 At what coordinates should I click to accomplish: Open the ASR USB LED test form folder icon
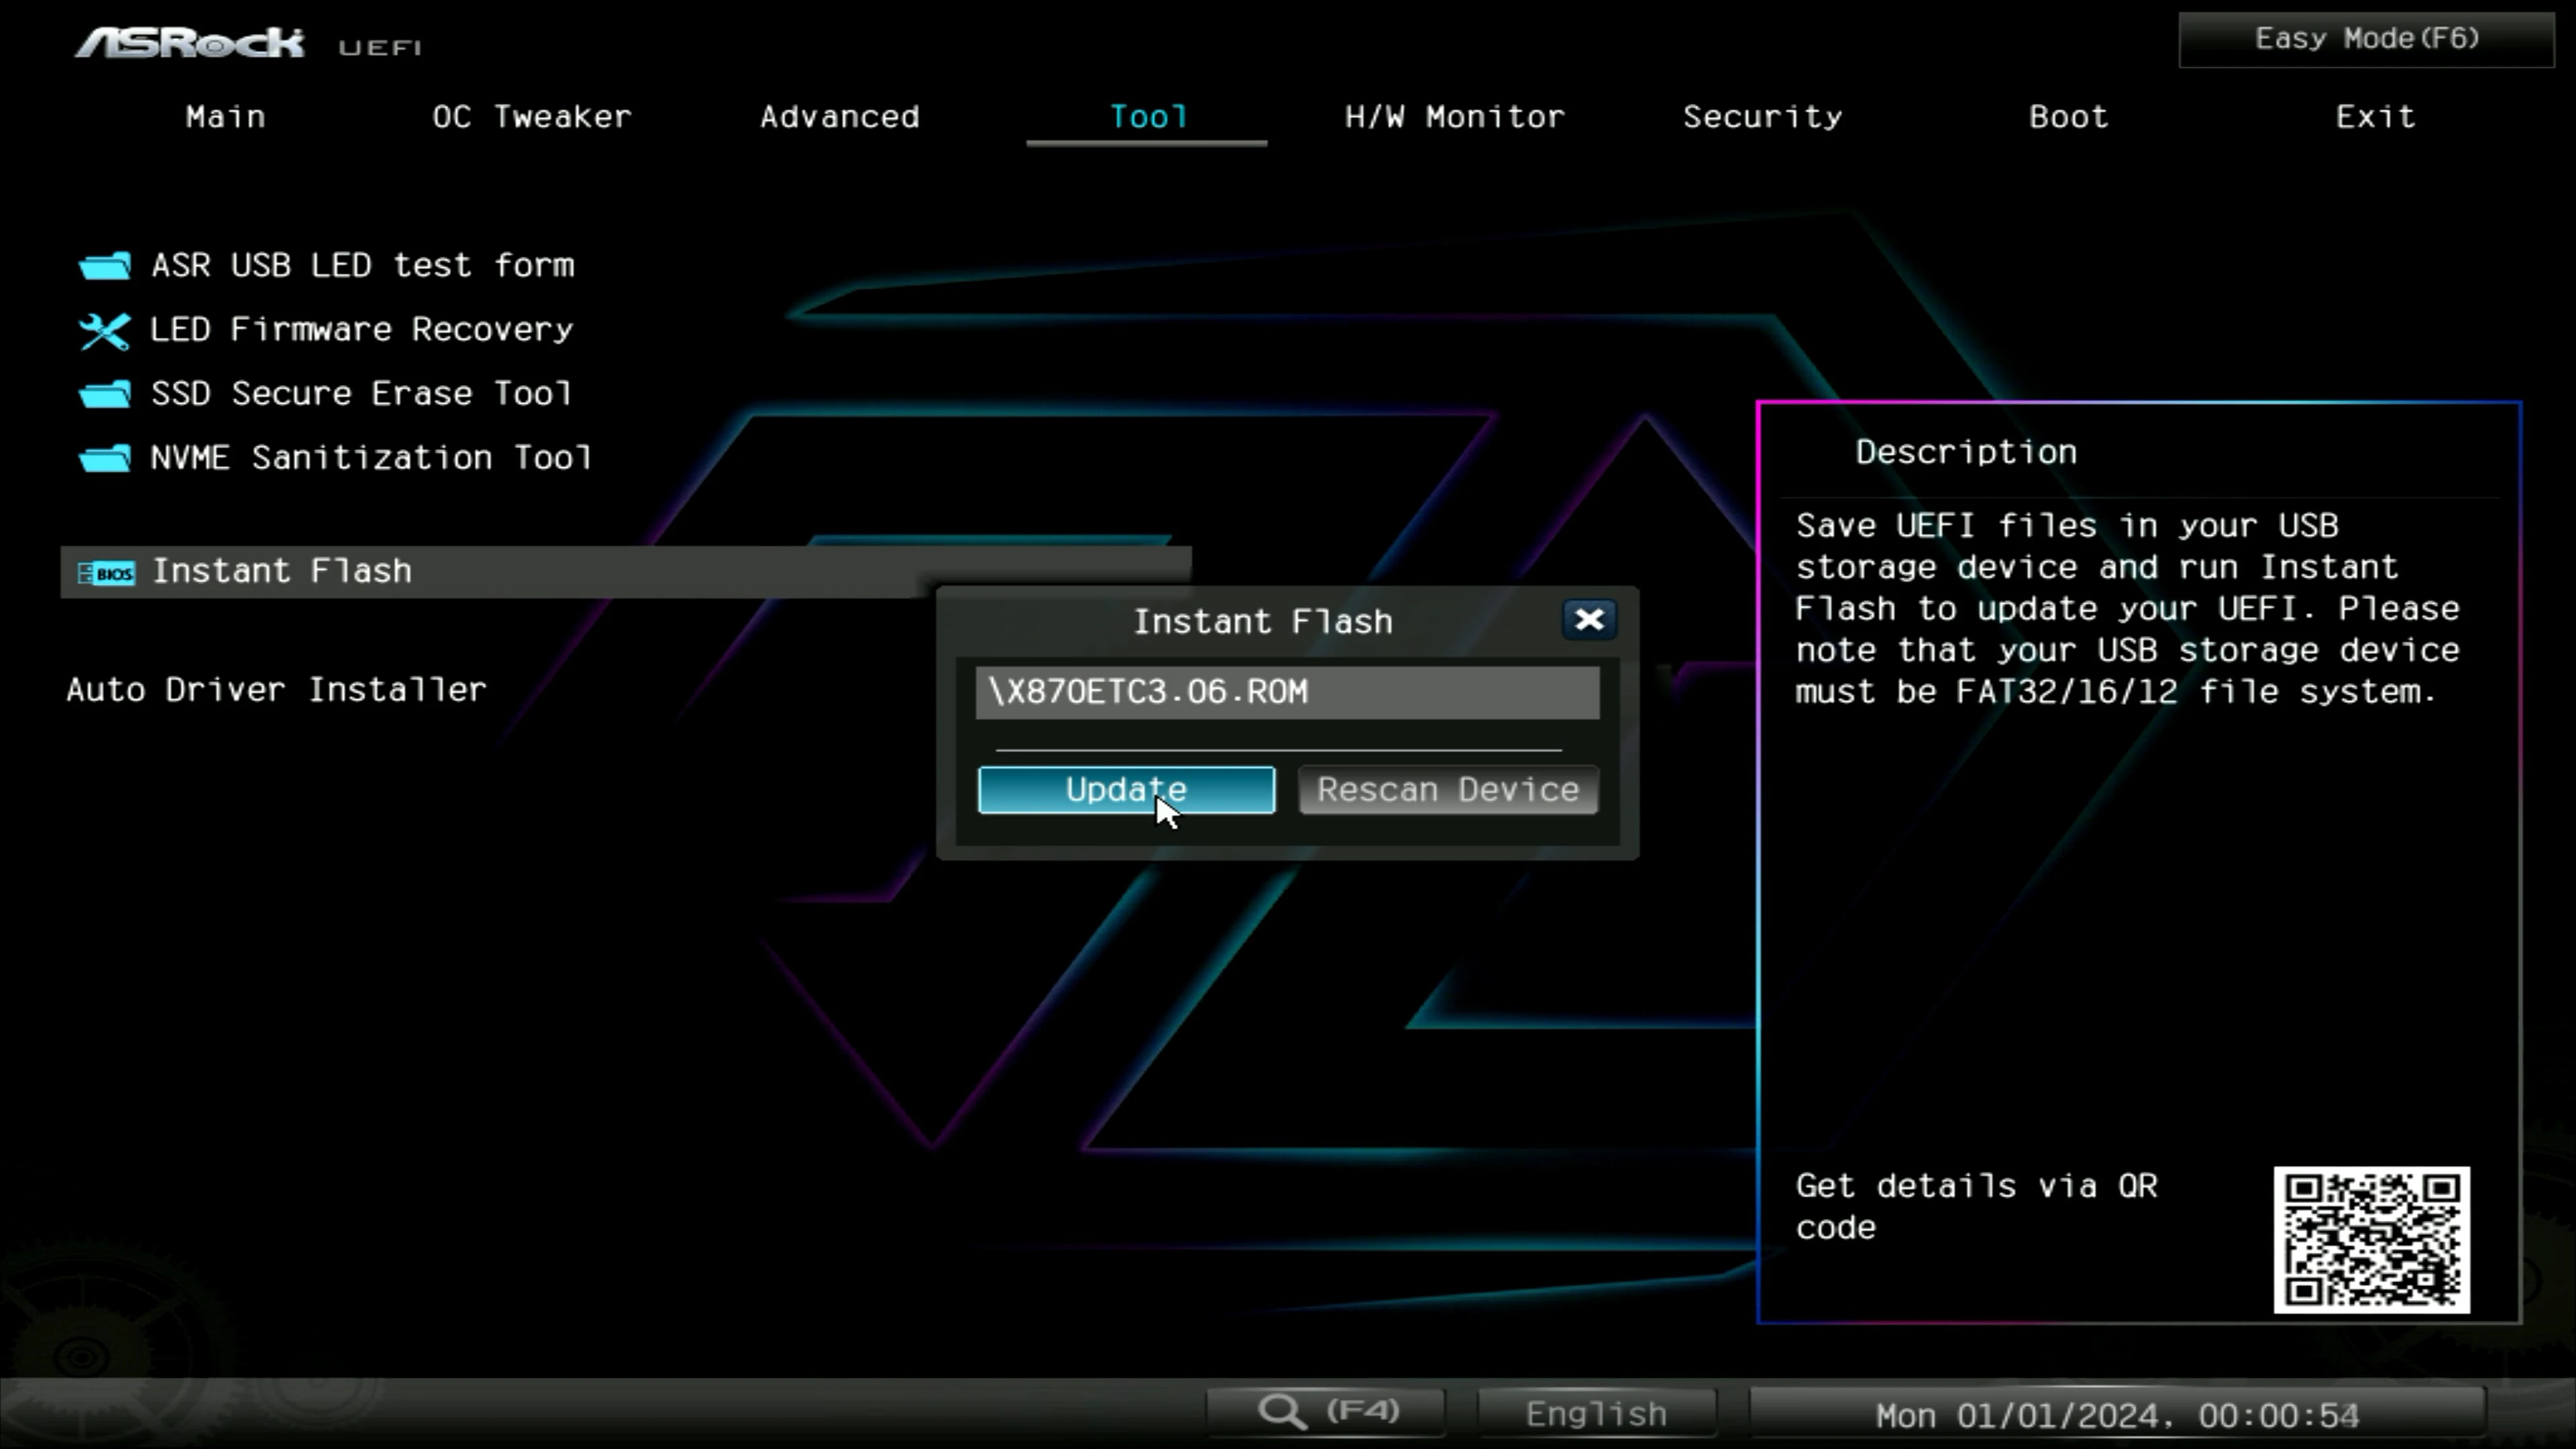point(104,266)
